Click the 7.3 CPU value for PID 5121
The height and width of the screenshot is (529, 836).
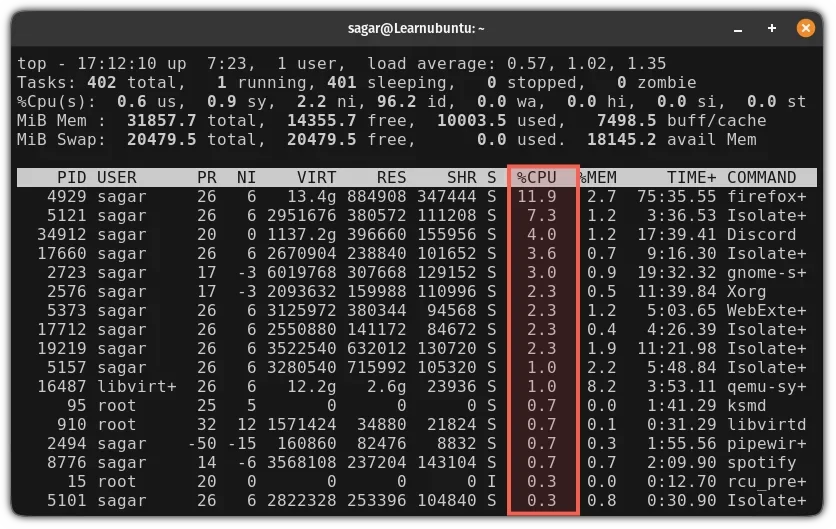click(x=542, y=215)
